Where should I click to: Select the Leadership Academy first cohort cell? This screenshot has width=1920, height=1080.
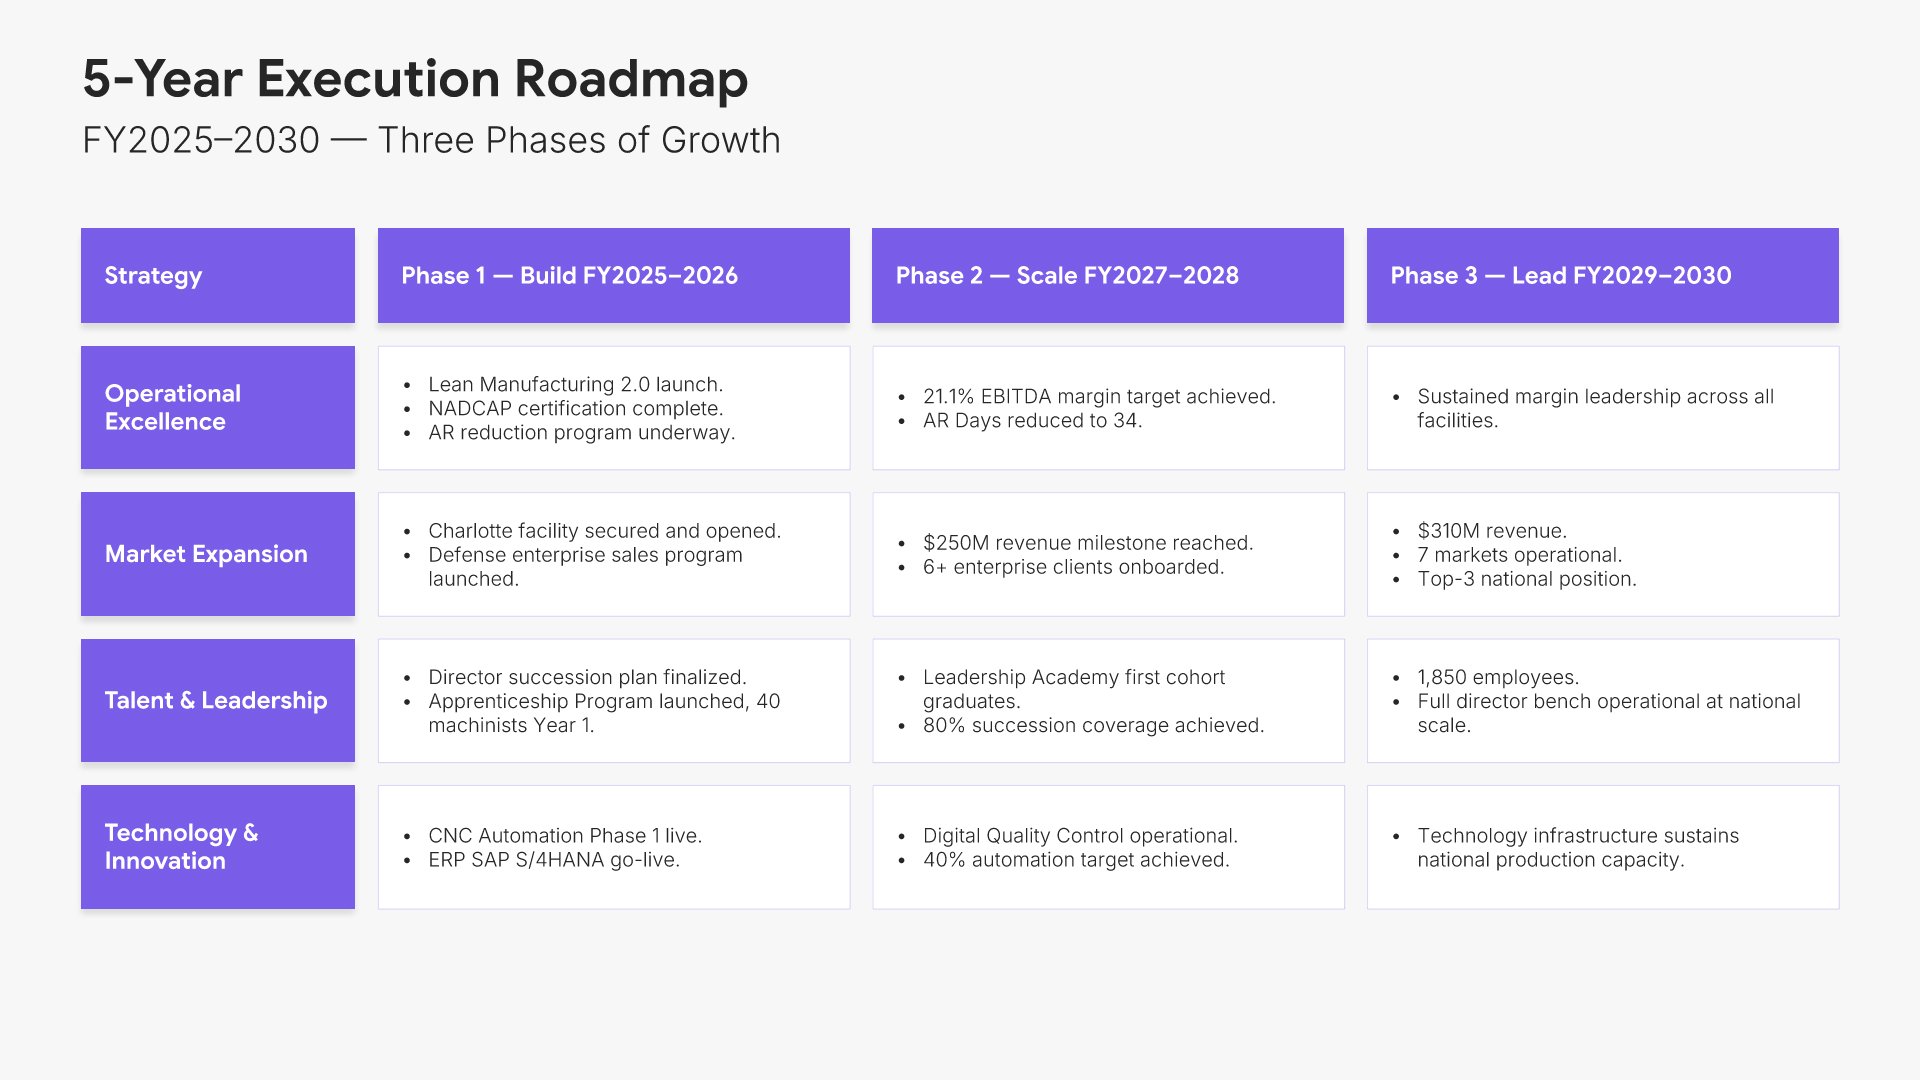pos(1107,700)
